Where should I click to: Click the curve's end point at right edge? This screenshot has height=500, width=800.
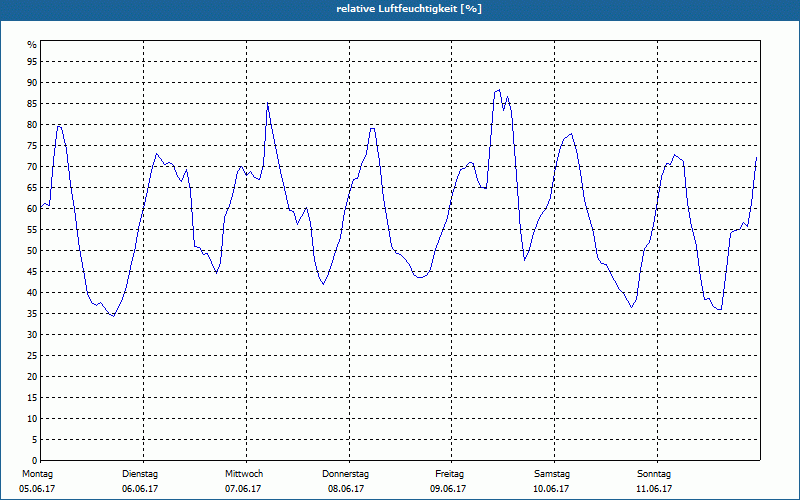[756, 157]
